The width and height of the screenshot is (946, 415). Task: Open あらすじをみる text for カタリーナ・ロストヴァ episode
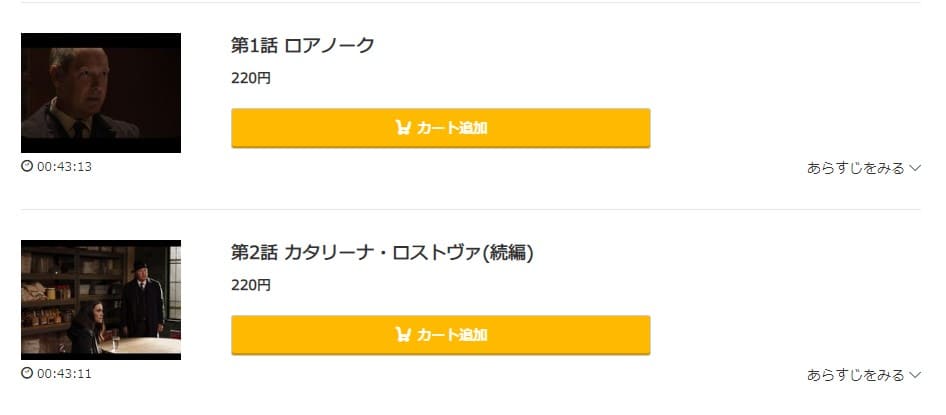(856, 375)
